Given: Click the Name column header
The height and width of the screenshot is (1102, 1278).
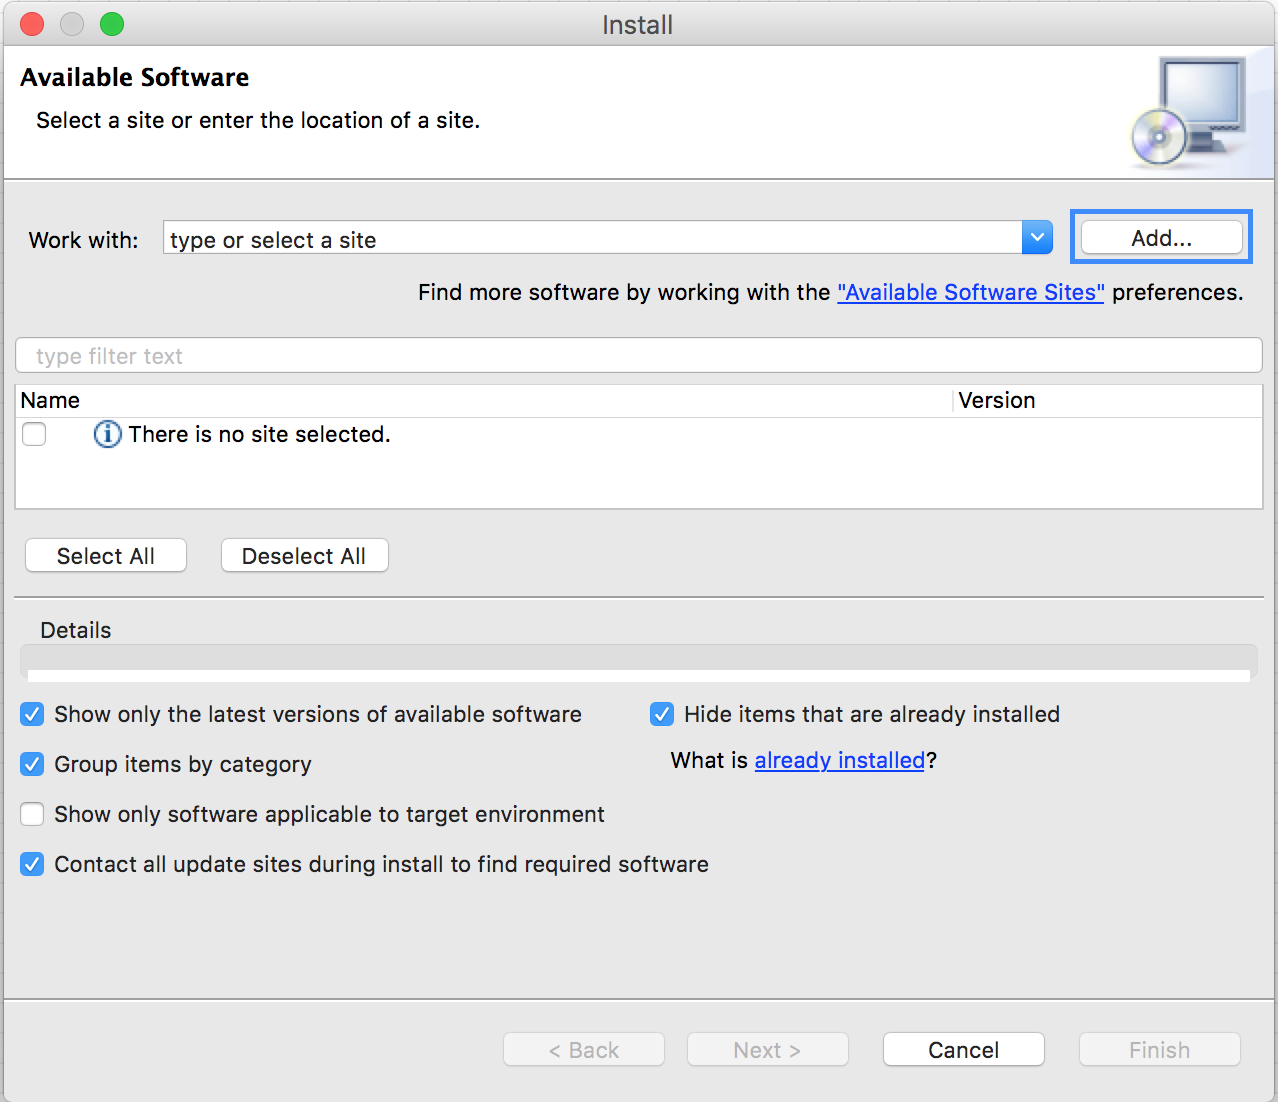Looking at the screenshot, I should (x=50, y=400).
